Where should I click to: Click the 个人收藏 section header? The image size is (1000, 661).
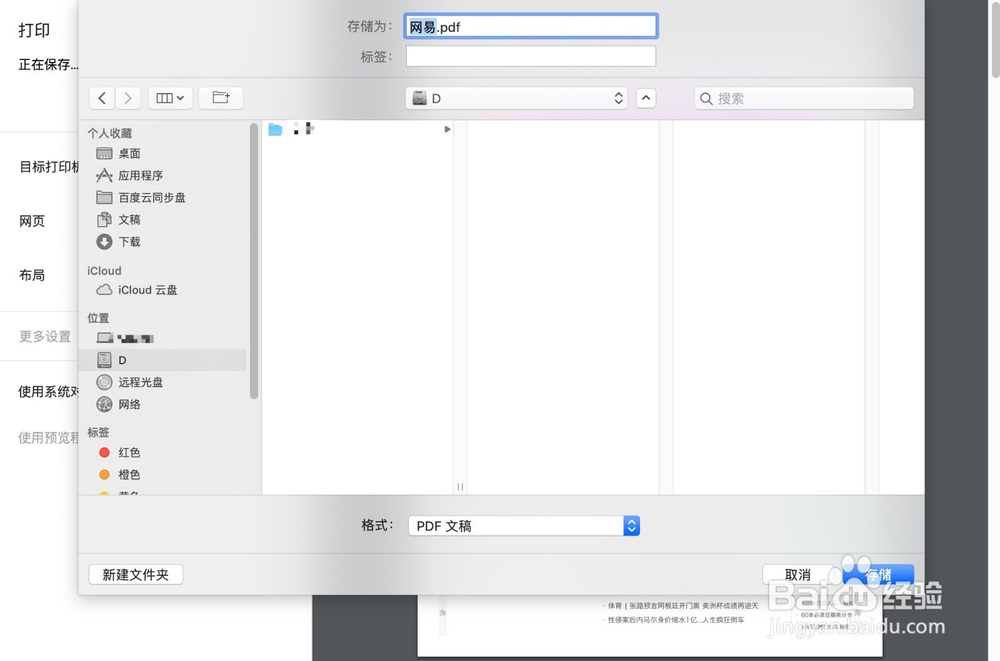point(110,133)
